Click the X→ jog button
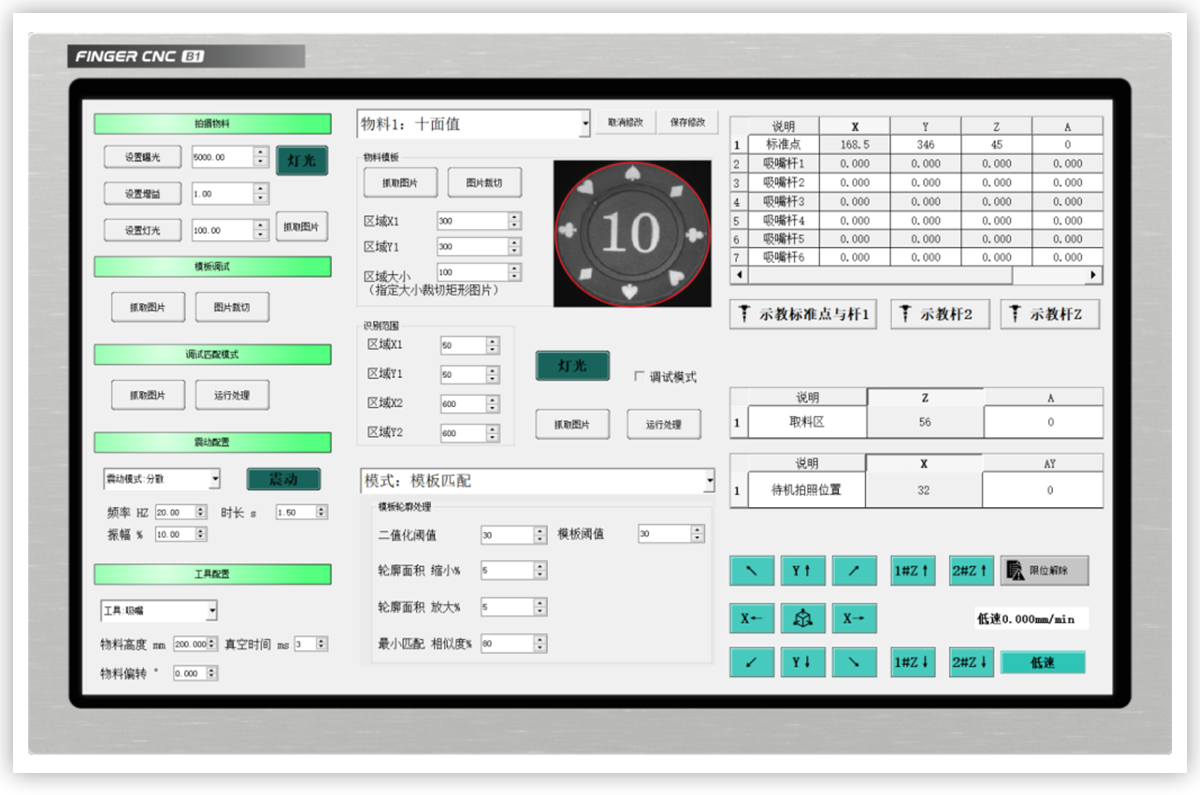Image resolution: width=1200 pixels, height=795 pixels. 854,618
